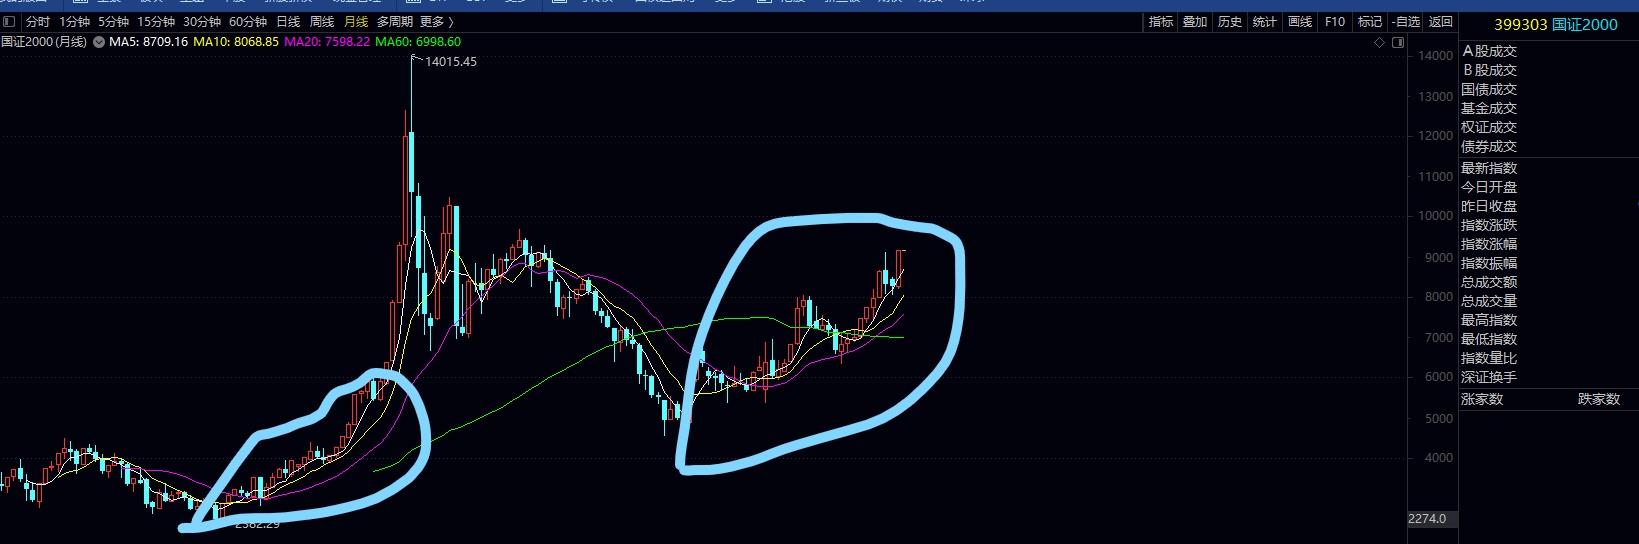
Task: Click the left panel toggle icon beside 分时
Action: (x=9, y=21)
